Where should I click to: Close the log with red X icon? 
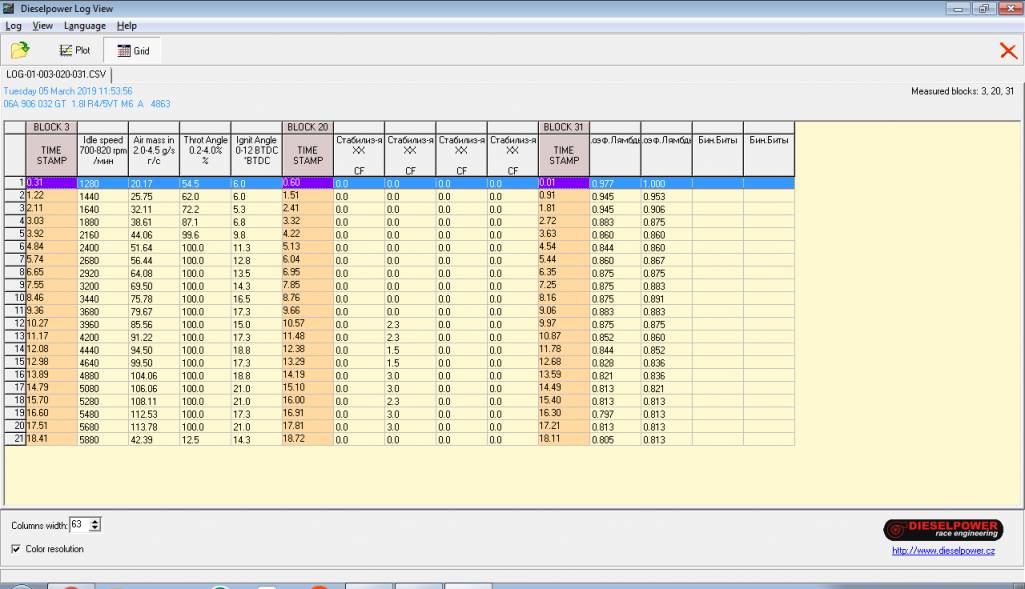pyautogui.click(x=1008, y=51)
